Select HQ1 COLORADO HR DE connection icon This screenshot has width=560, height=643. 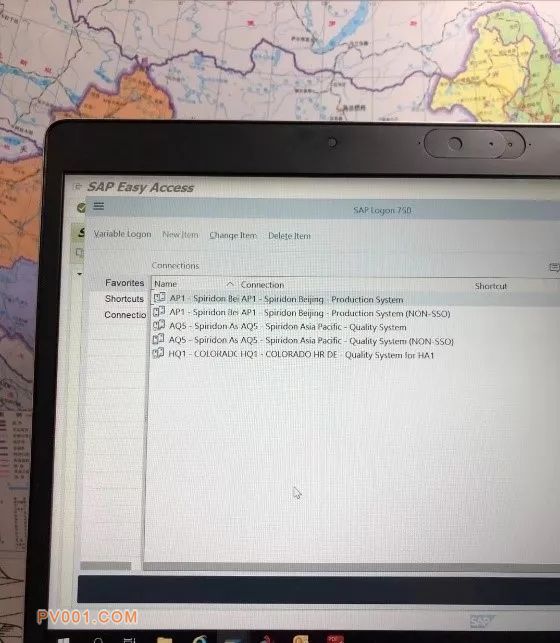coord(158,353)
